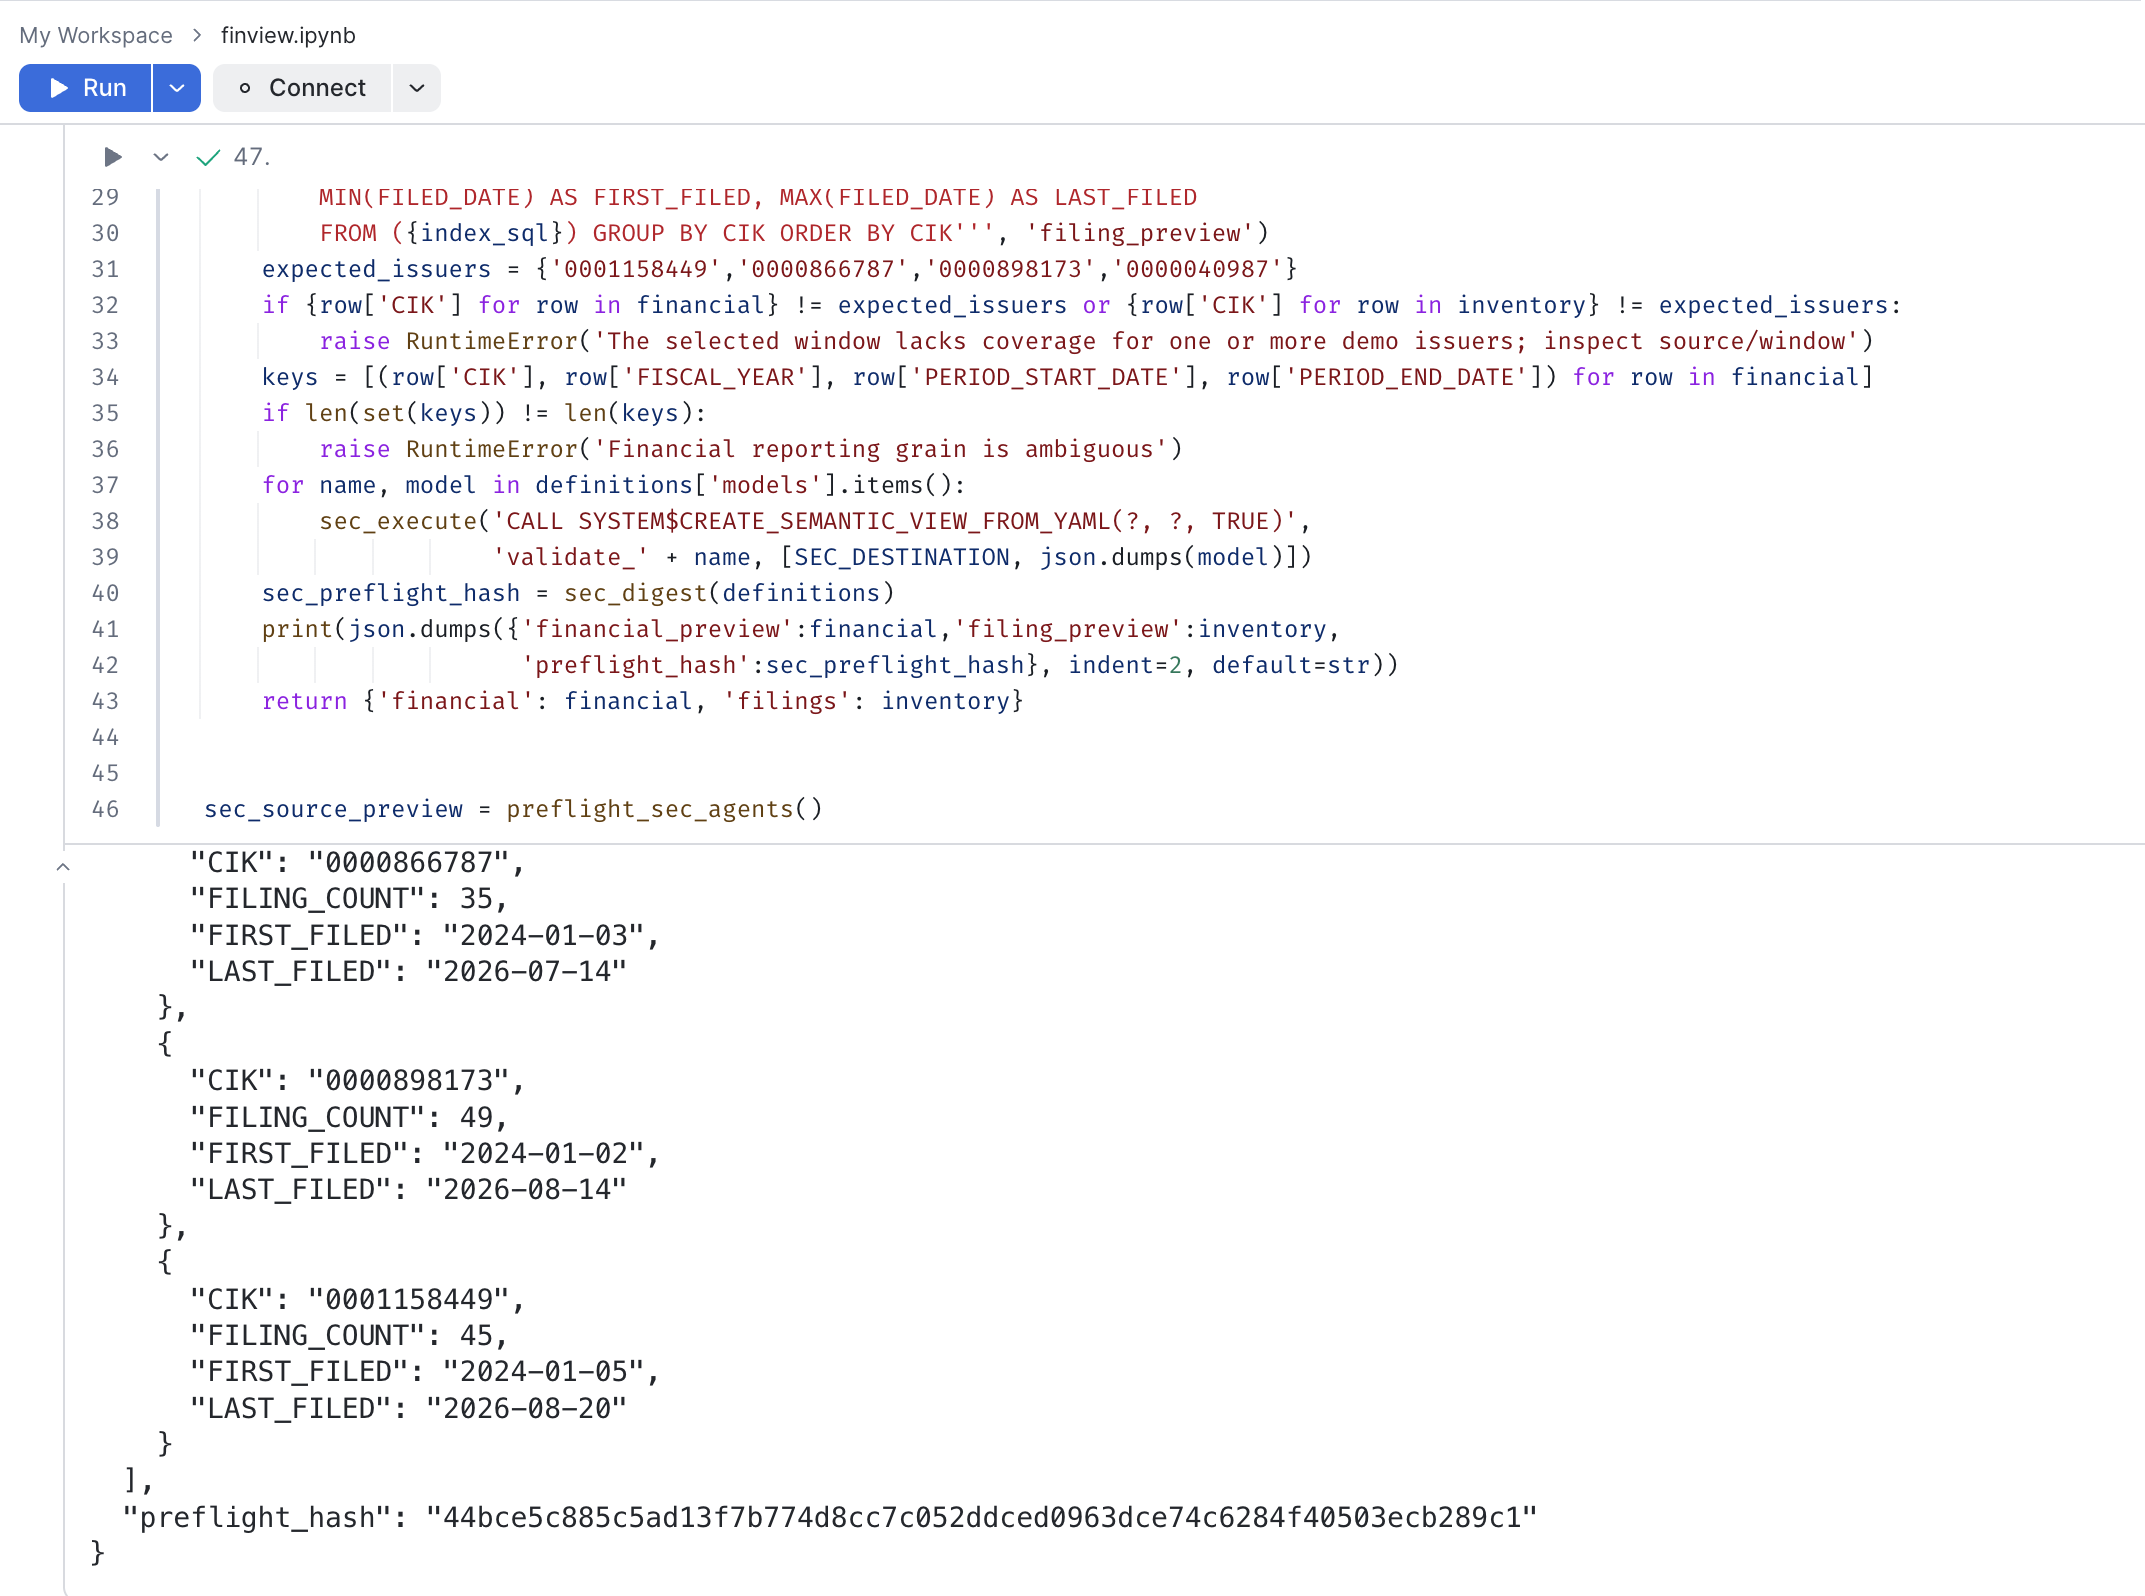The height and width of the screenshot is (1596, 2145).
Task: Click output "CIK": "0000898173"
Action: (357, 1080)
